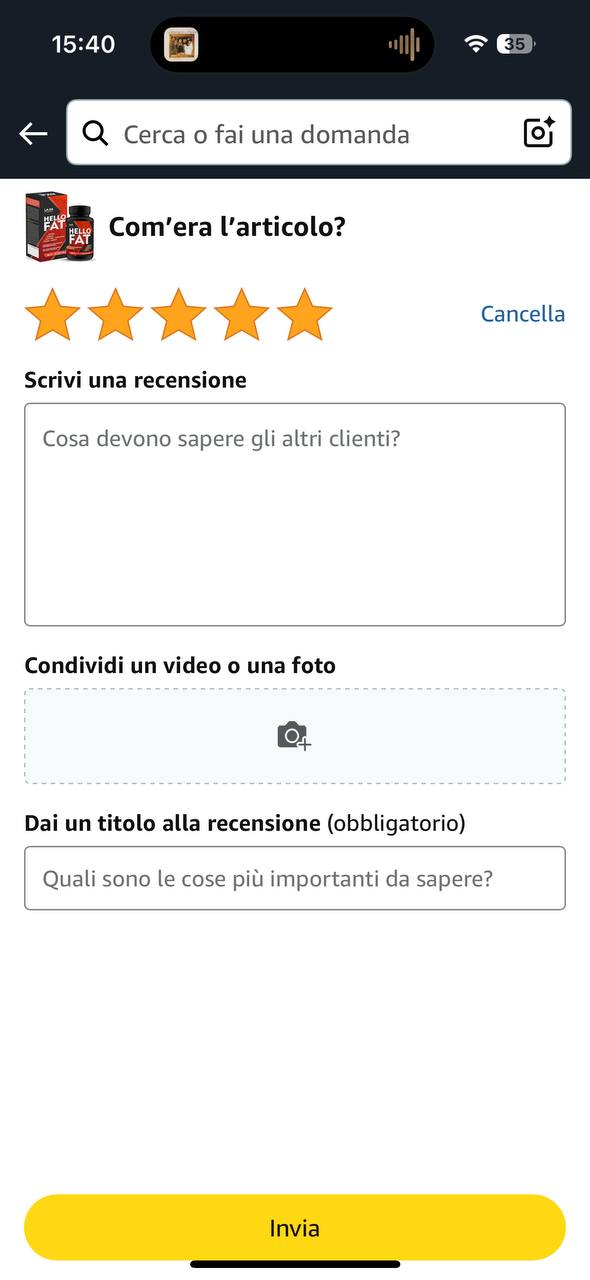
Task: Select the first rating star
Action: (x=52, y=314)
